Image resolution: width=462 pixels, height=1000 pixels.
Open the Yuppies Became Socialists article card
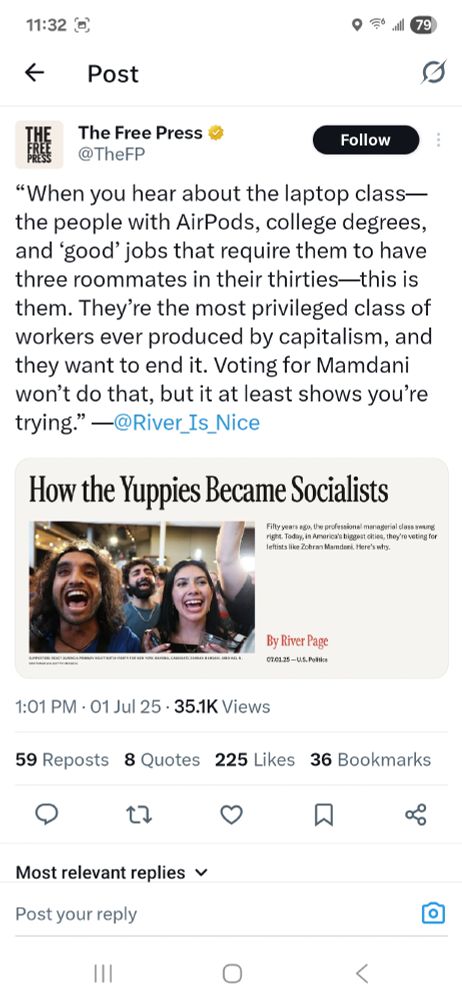pyautogui.click(x=232, y=568)
